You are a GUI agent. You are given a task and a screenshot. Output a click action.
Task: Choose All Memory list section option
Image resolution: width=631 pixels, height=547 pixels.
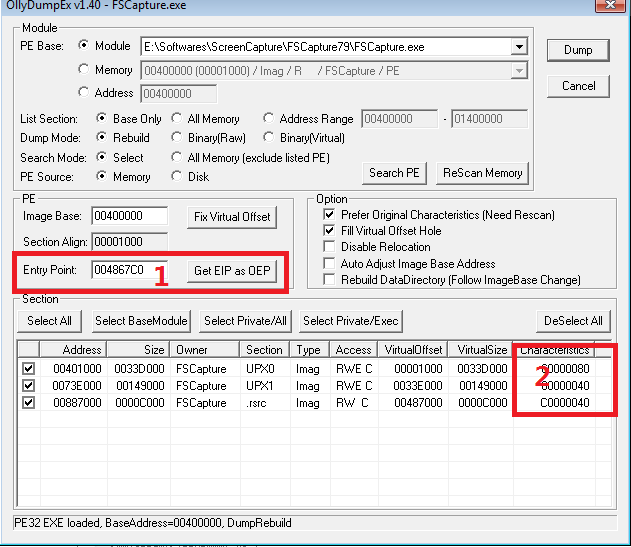tap(176, 118)
